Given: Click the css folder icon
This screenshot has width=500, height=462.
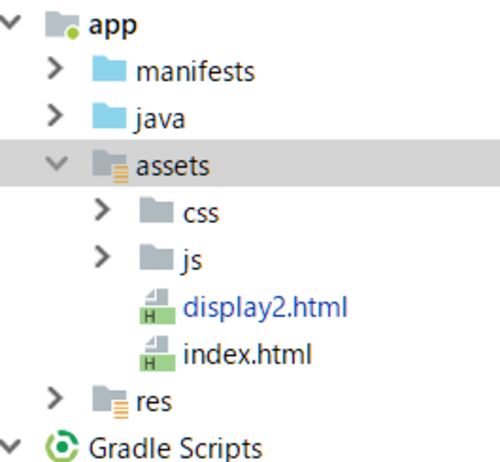Looking at the screenshot, I should click(x=156, y=210).
